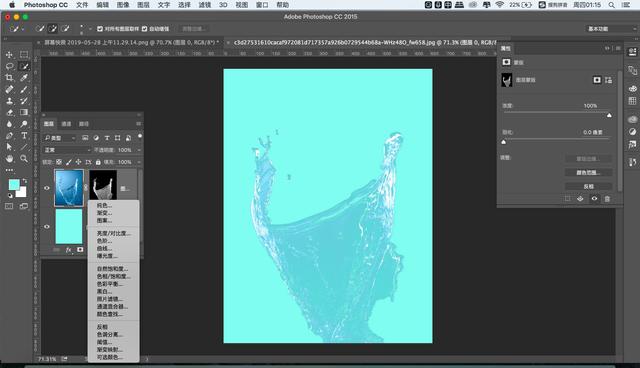Choose Hue/Saturation from the adjustment menu

tap(113, 276)
